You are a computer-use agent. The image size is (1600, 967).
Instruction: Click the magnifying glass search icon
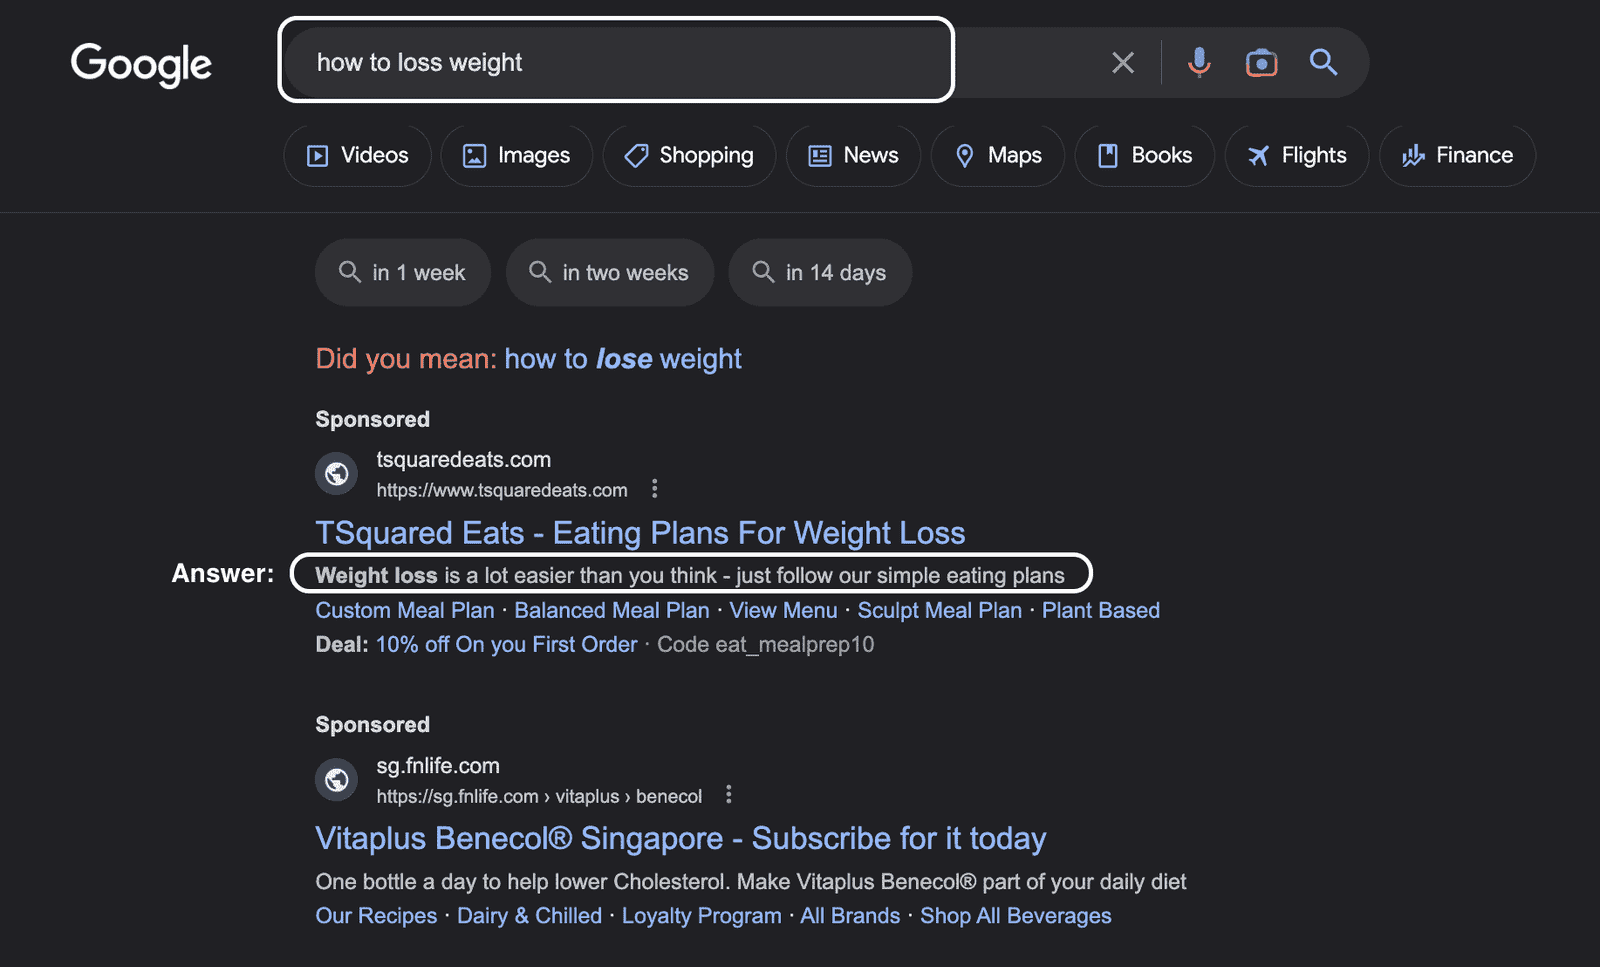[x=1323, y=63]
